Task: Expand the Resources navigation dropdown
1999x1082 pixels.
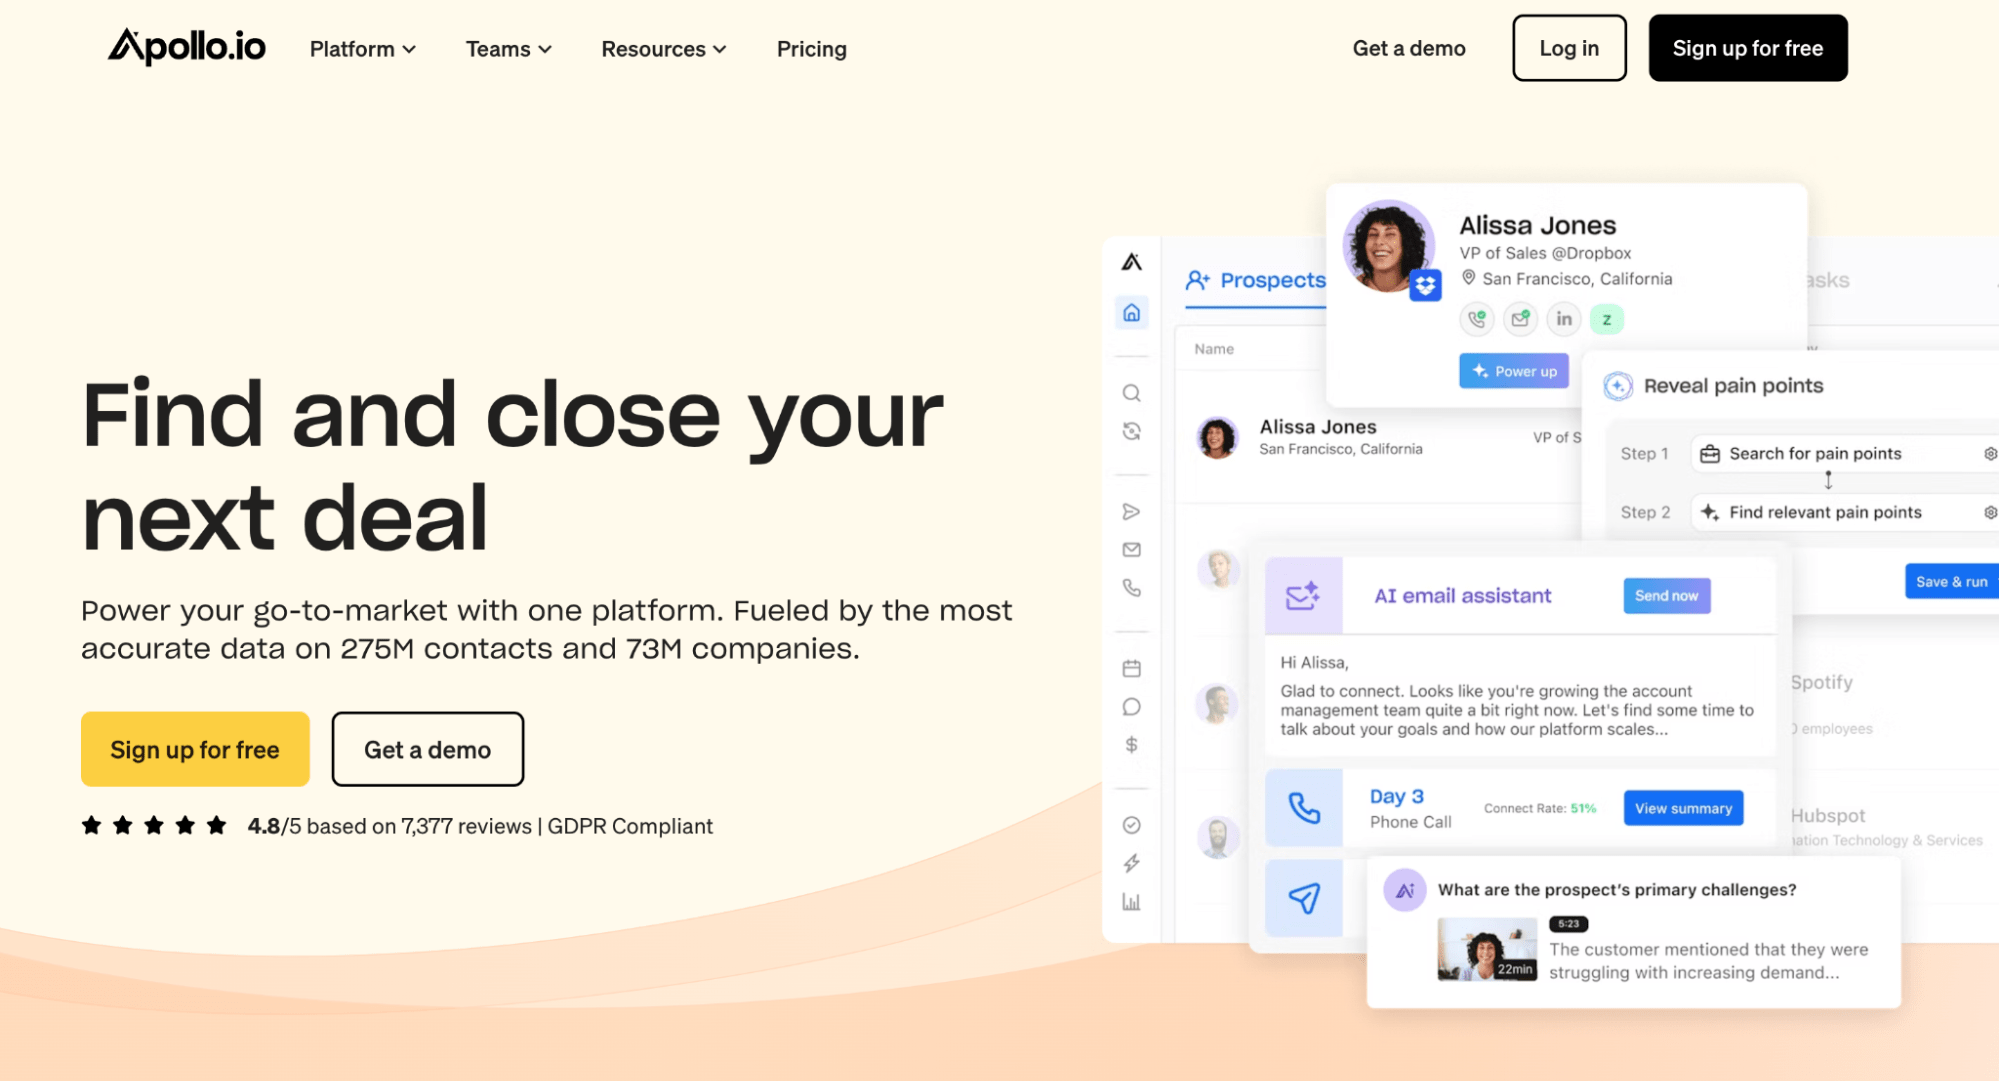Action: pyautogui.click(x=662, y=48)
